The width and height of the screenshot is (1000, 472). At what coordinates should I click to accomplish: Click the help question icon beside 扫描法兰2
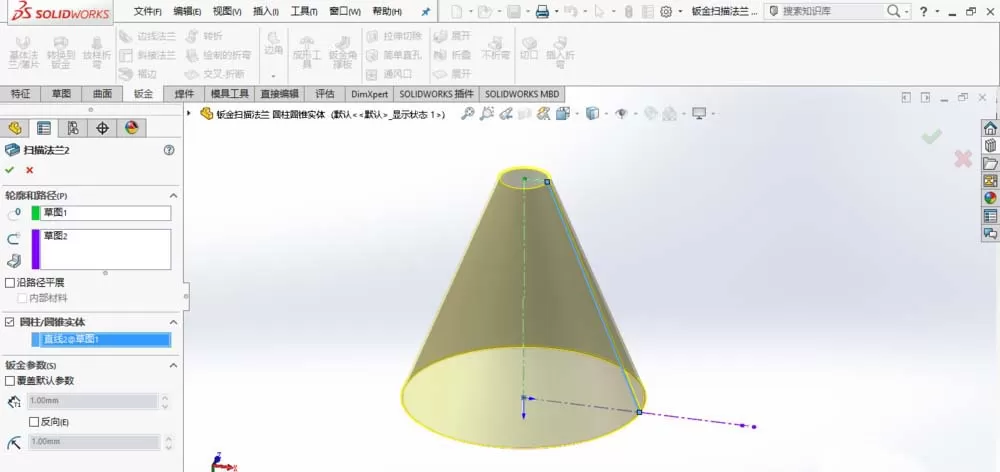pos(169,150)
